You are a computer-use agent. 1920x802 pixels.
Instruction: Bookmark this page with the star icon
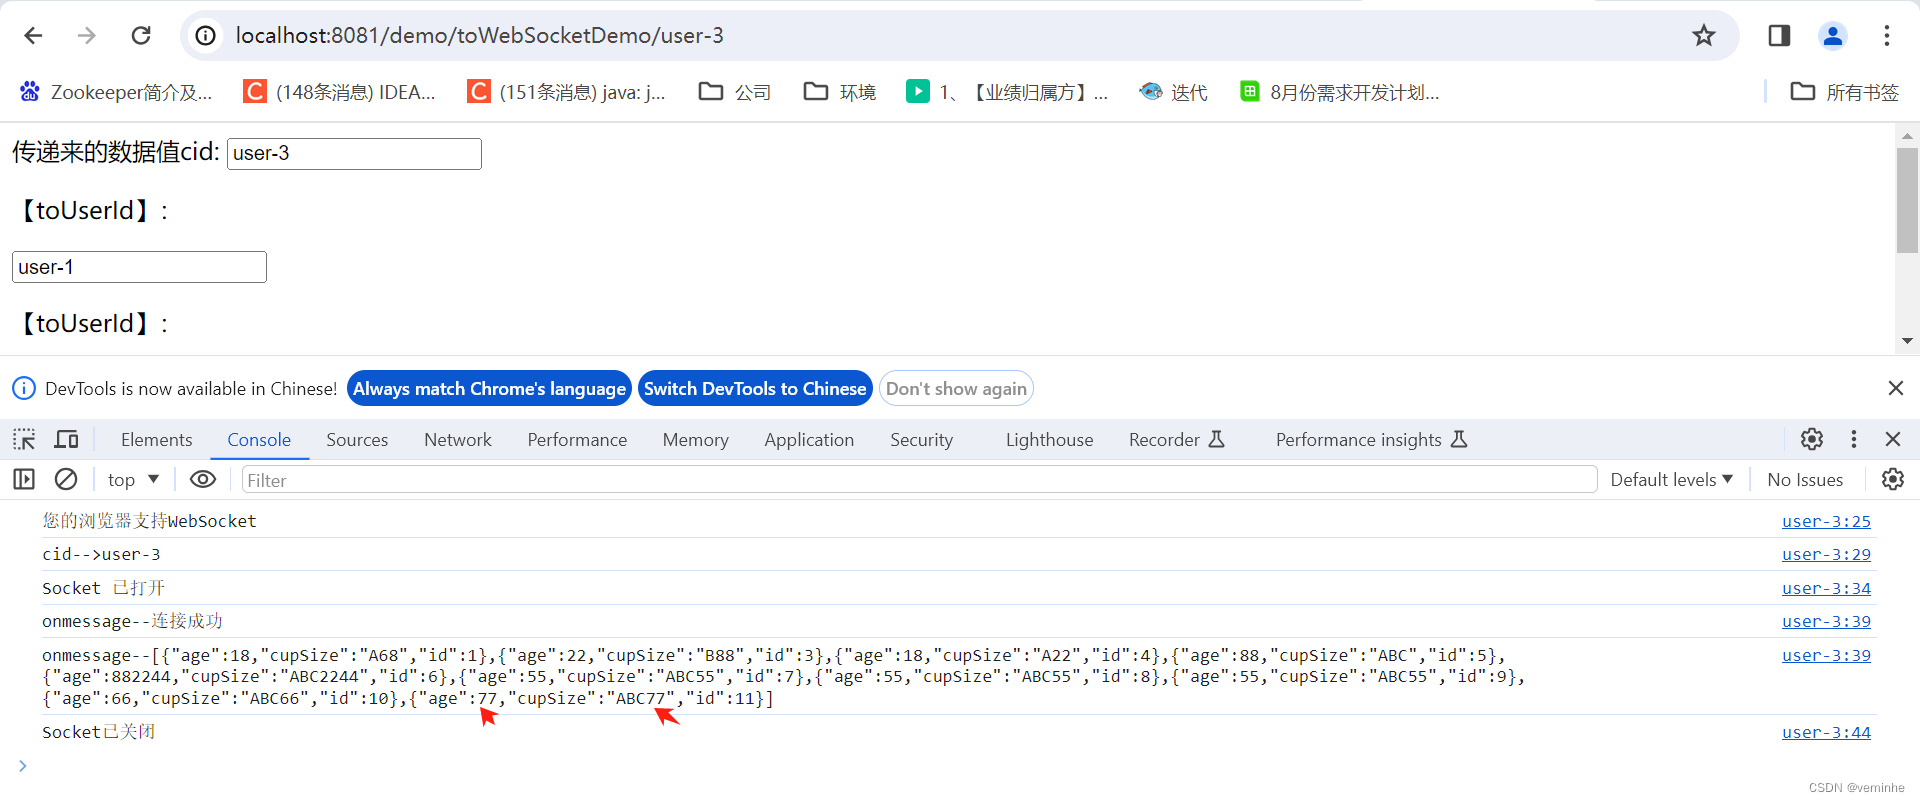[1704, 36]
